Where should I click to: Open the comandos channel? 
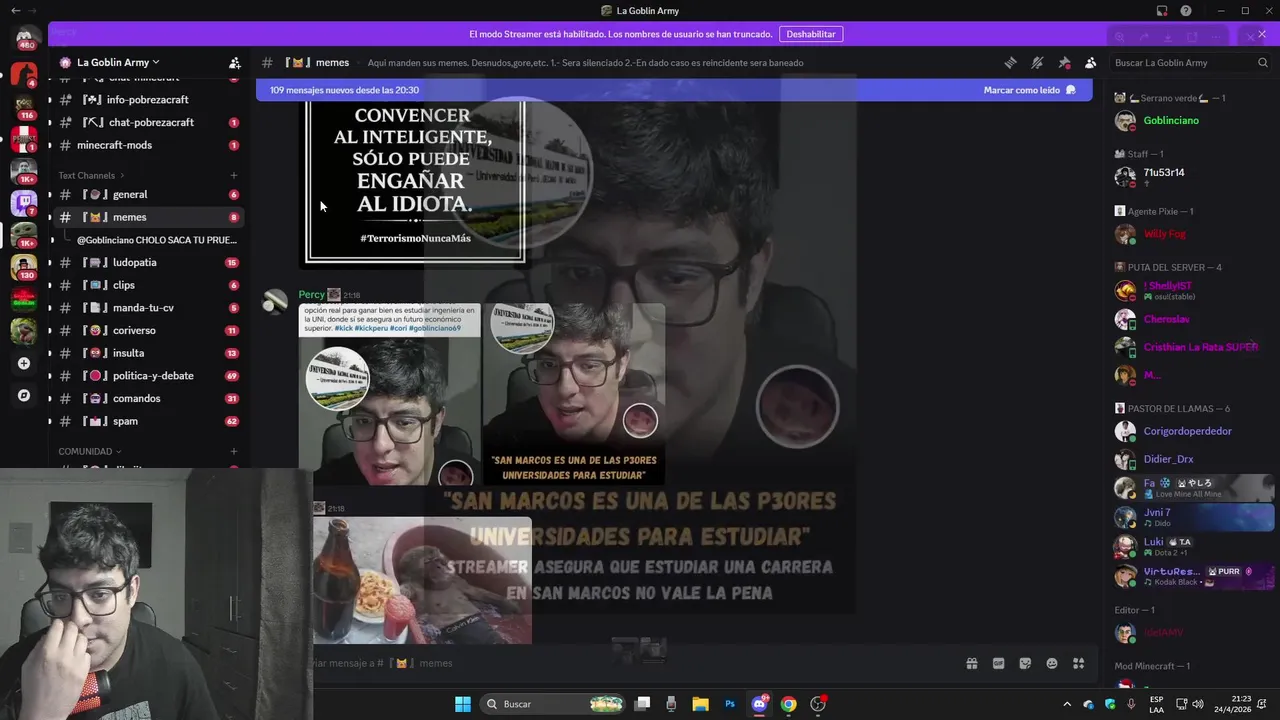point(148,398)
